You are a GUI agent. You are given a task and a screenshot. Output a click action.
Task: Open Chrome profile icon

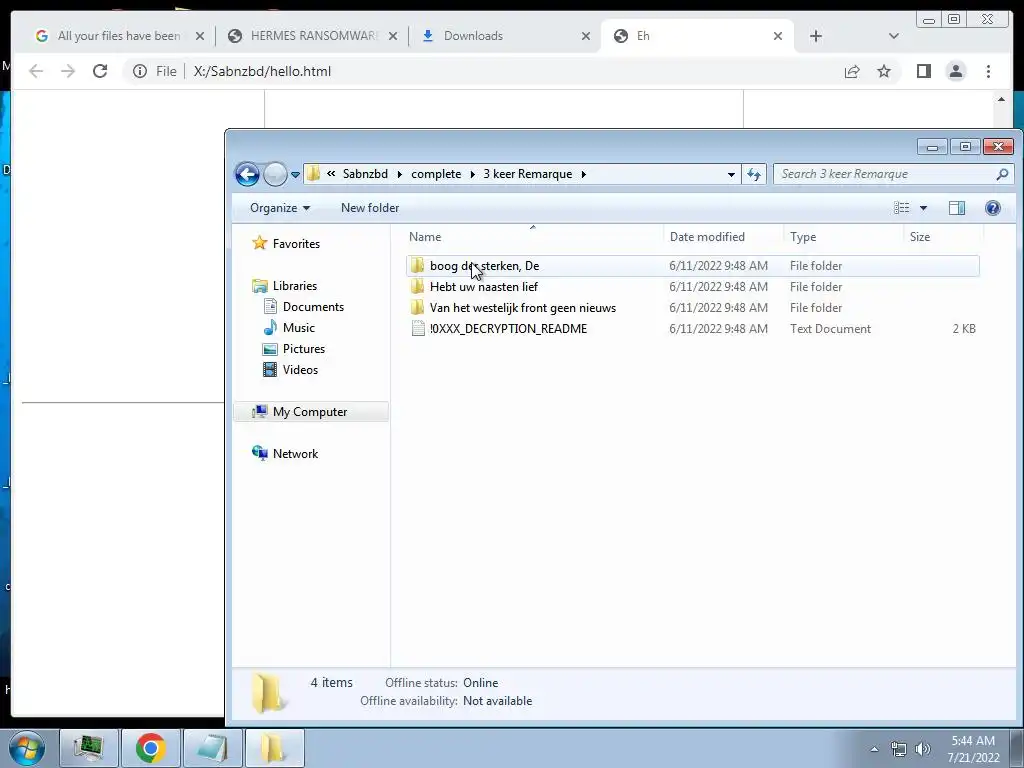click(x=955, y=71)
